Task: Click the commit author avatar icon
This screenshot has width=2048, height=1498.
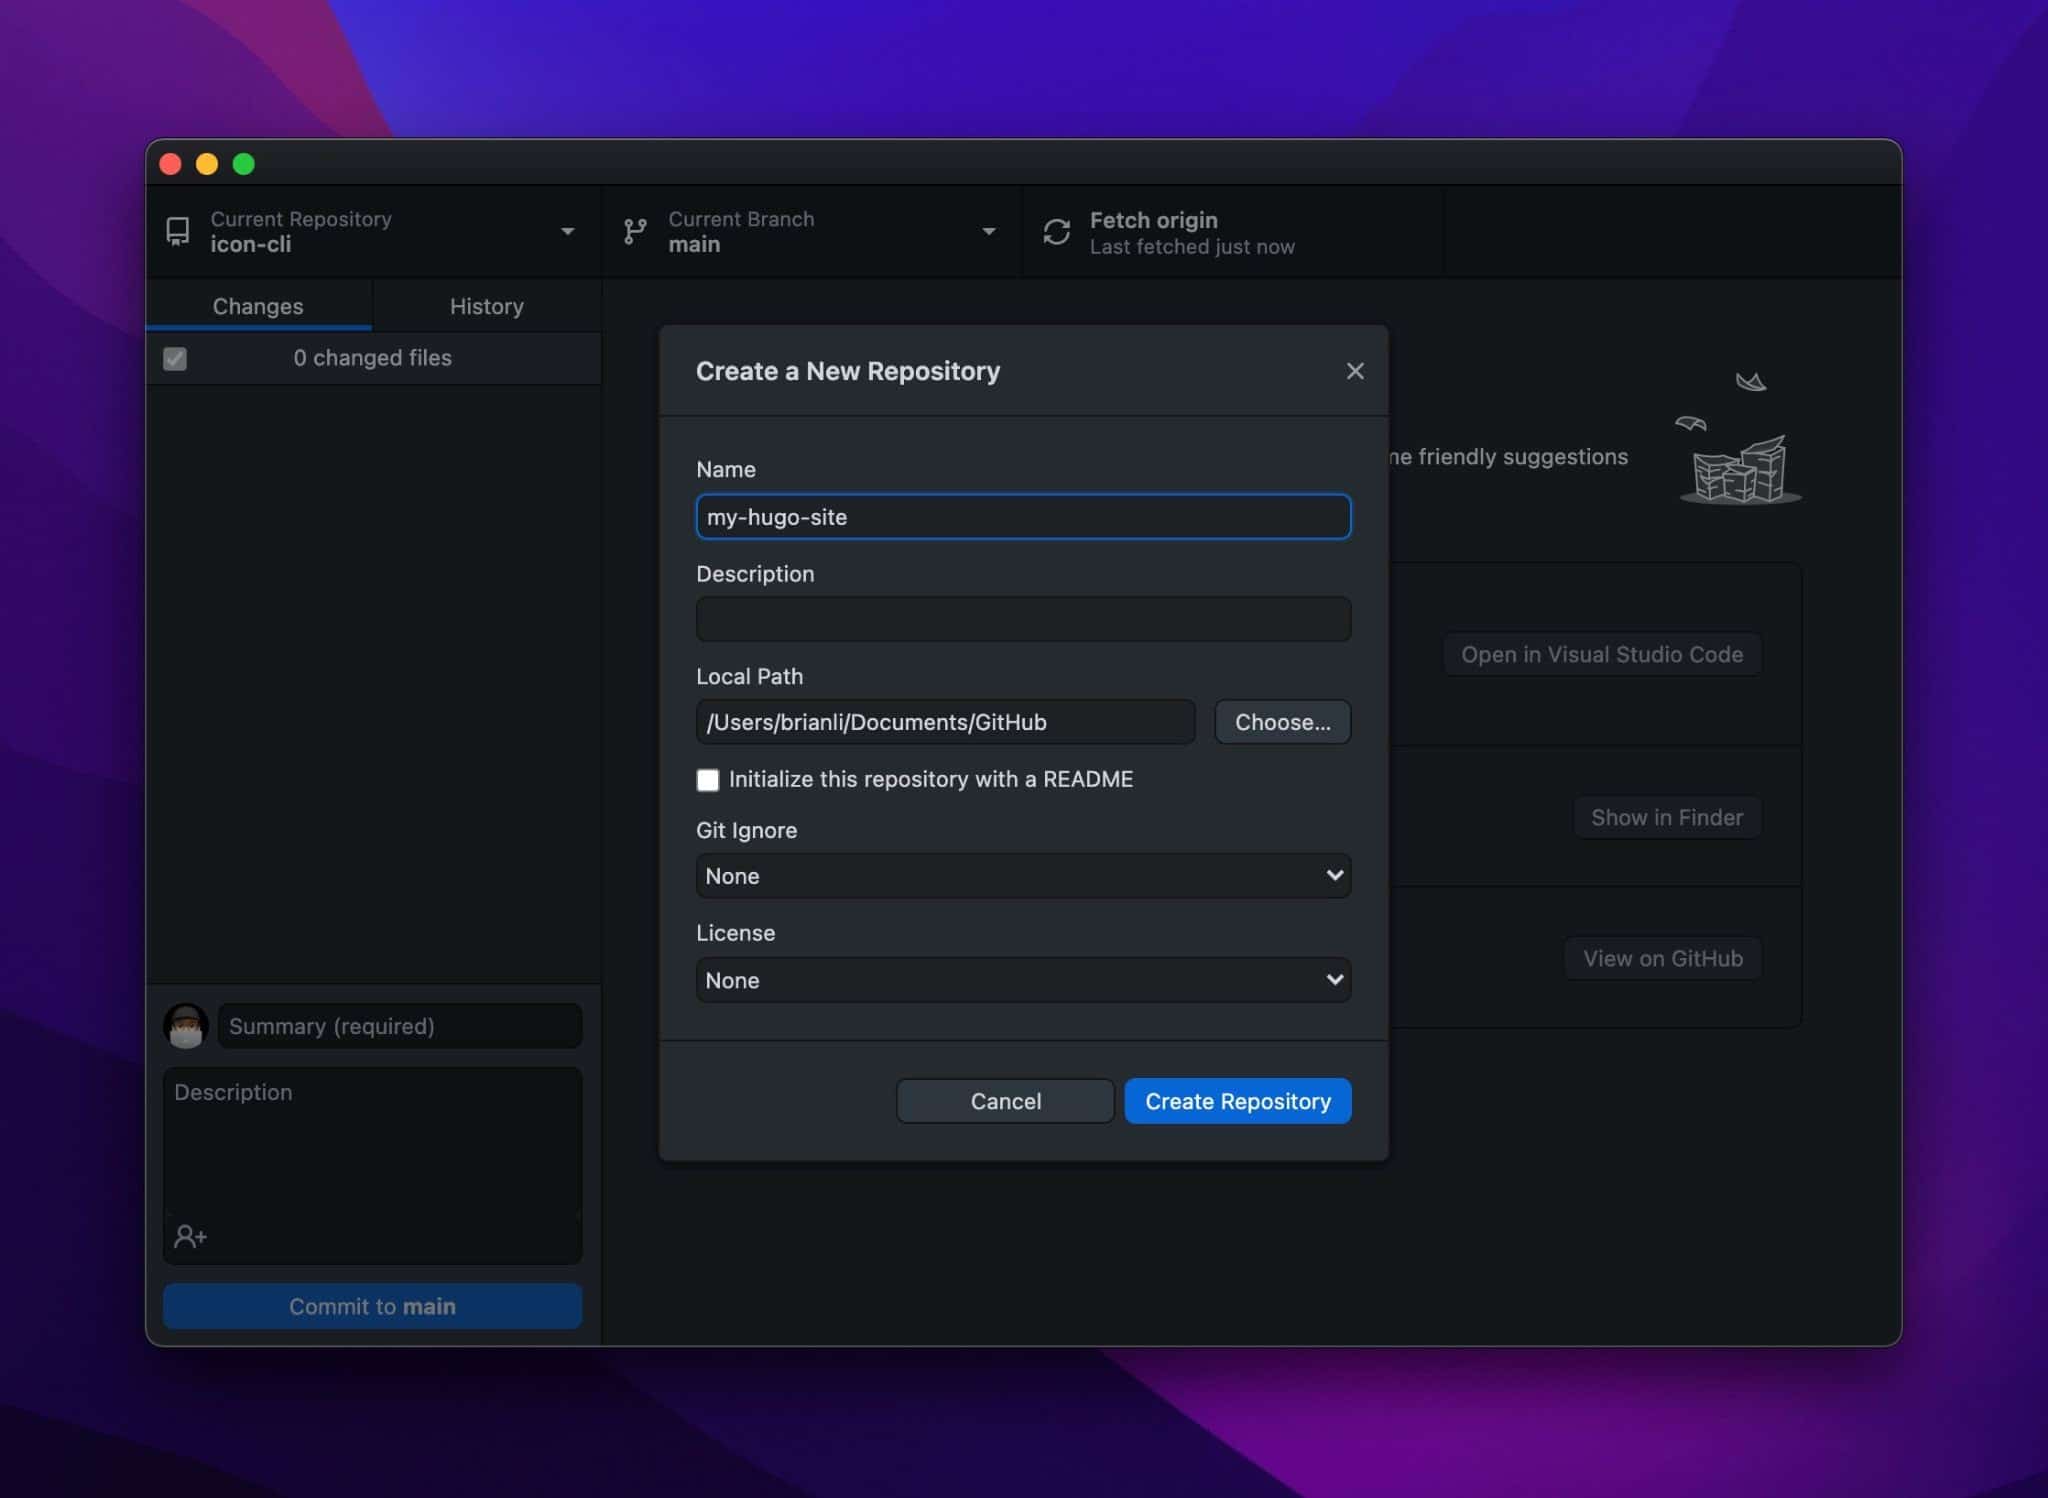Action: tap(186, 1024)
